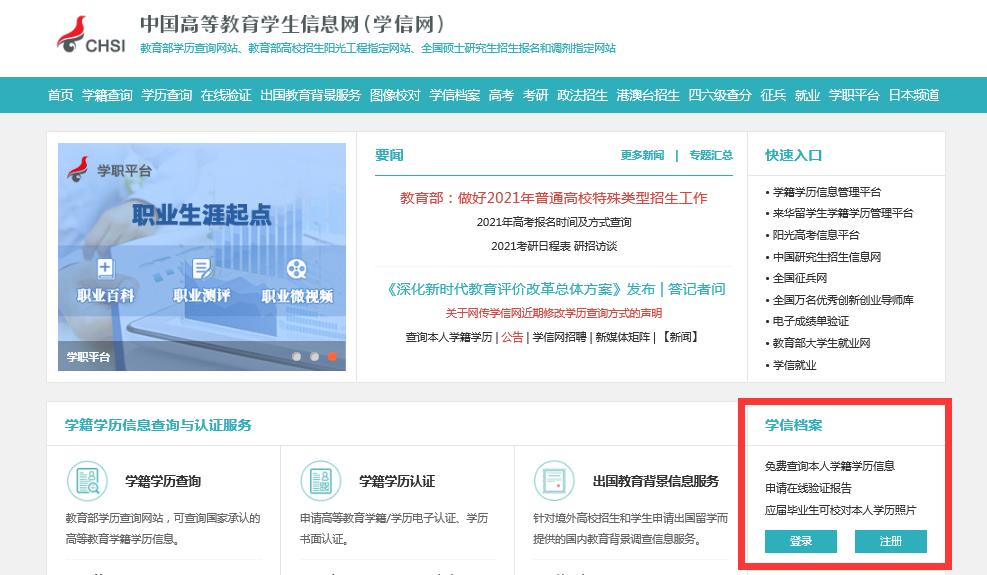This screenshot has height=575, width=987.
Task: Open the 2021考研日程表 link
Action: 531,246
